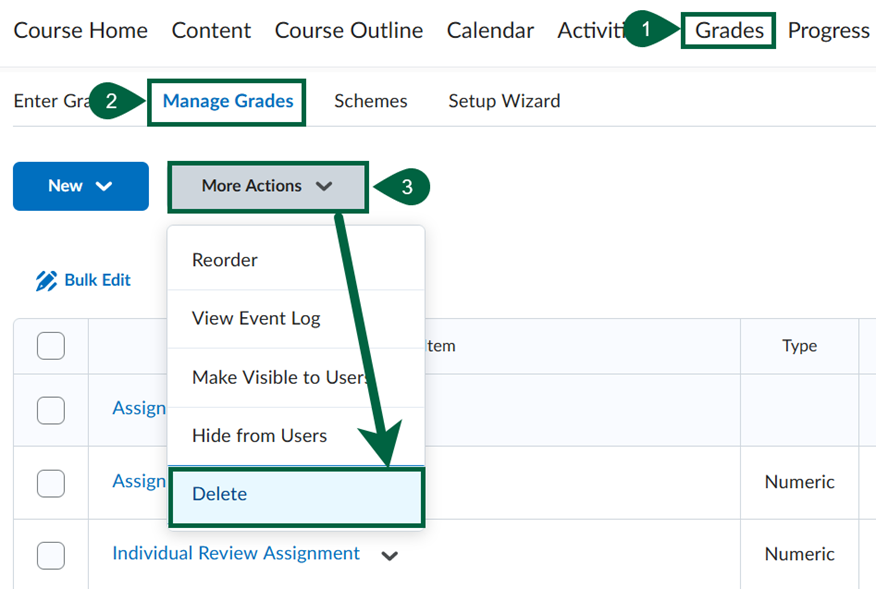This screenshot has width=876, height=589.
Task: Toggle the select-all checkbox in table header
Action: click(x=50, y=345)
